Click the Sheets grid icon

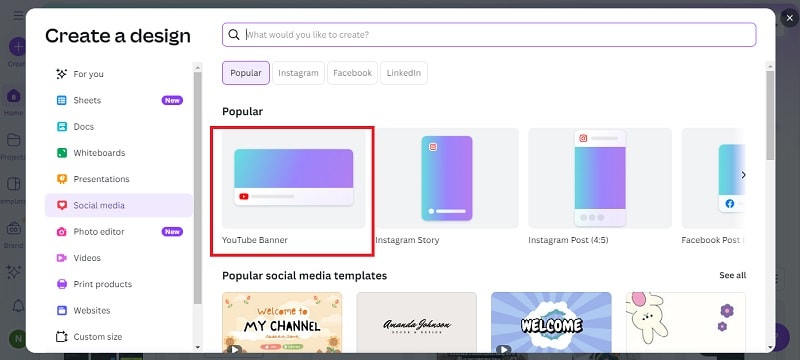coord(62,100)
